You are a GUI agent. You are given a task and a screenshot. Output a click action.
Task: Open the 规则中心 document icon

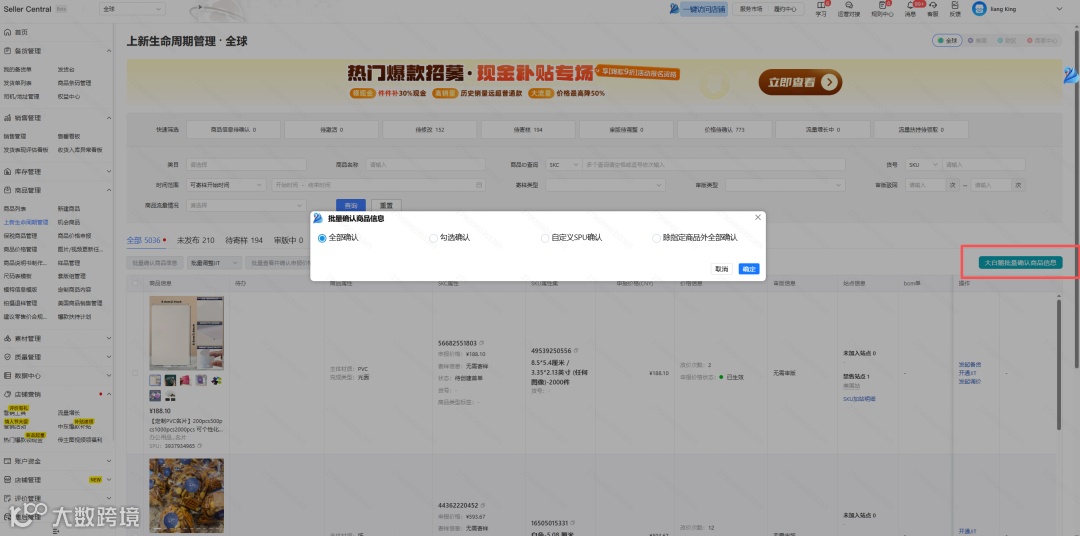(x=882, y=6)
